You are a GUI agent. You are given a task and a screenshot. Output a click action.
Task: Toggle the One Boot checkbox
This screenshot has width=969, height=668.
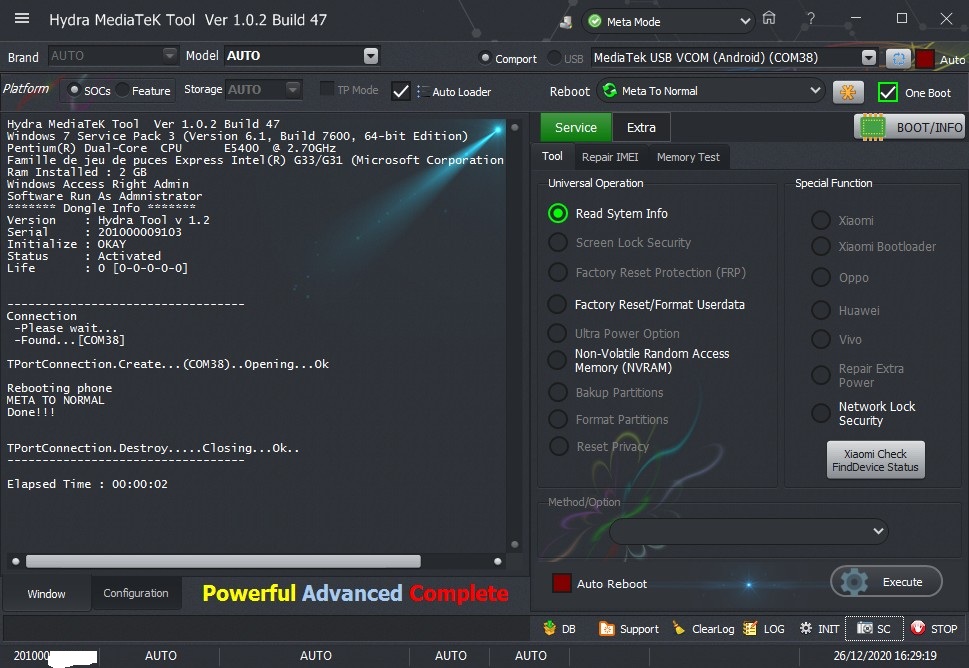pyautogui.click(x=887, y=93)
